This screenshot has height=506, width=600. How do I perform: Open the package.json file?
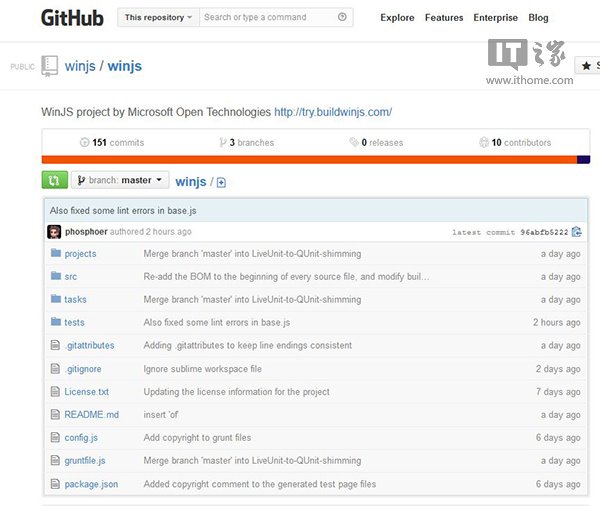pyautogui.click(x=91, y=484)
